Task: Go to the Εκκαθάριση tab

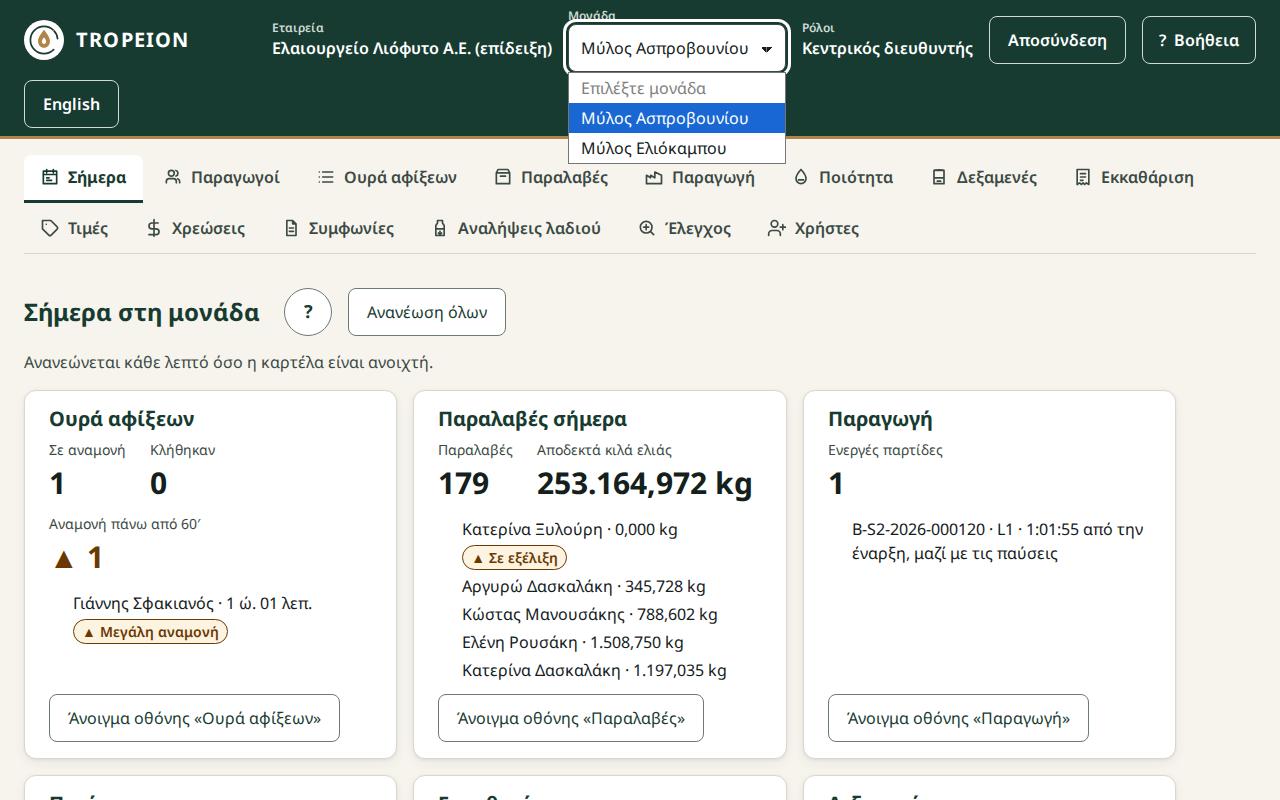Action: (x=1134, y=177)
